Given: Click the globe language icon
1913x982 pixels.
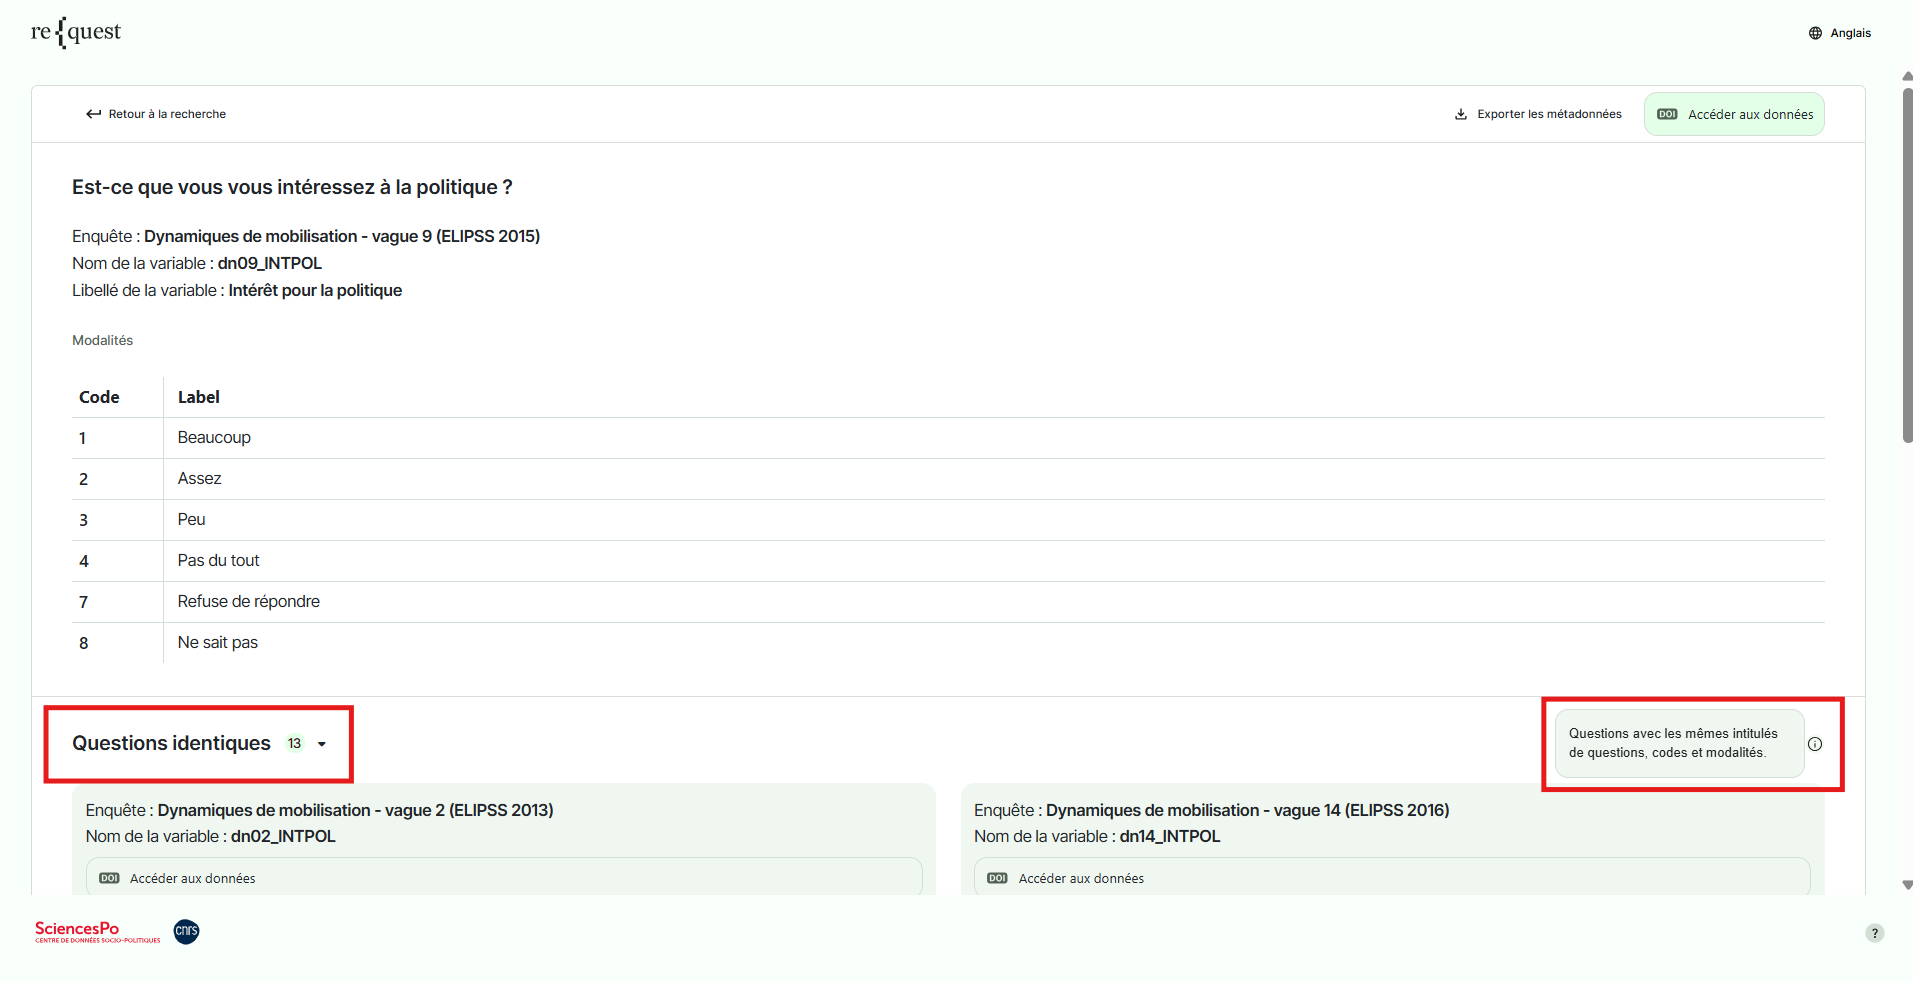Looking at the screenshot, I should pos(1815,33).
